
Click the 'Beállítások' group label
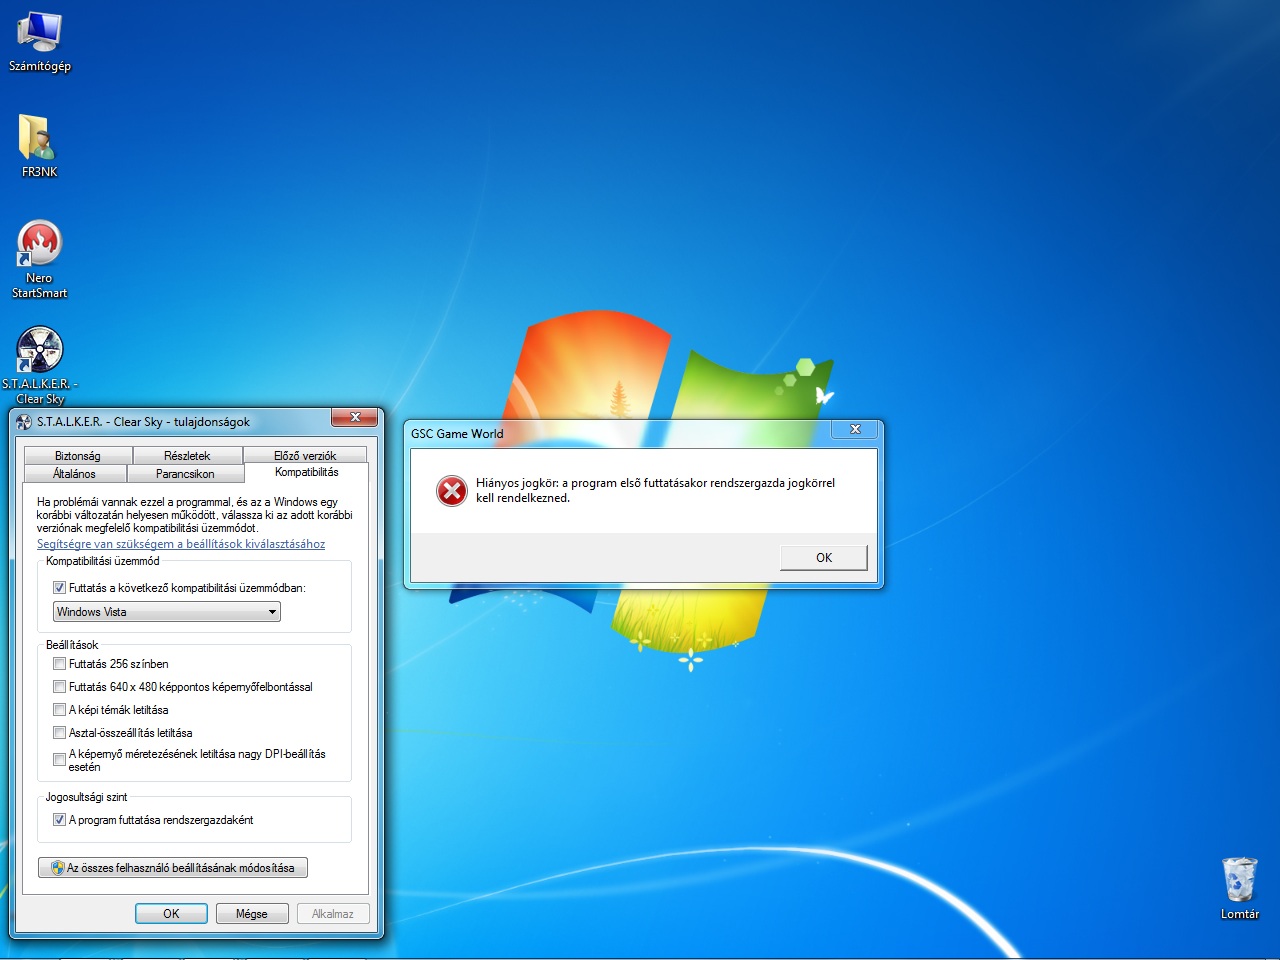(x=72, y=645)
